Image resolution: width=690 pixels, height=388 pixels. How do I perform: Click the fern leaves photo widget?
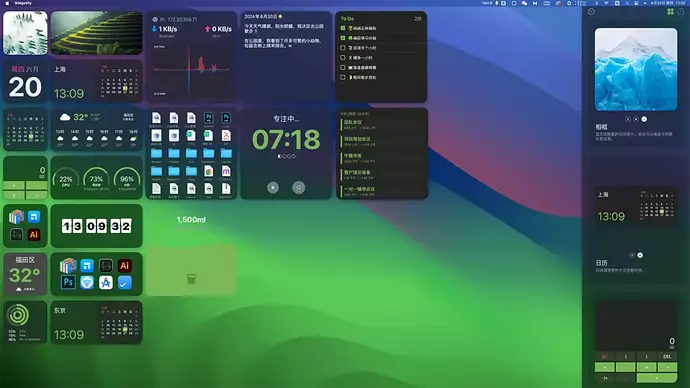coord(25,33)
